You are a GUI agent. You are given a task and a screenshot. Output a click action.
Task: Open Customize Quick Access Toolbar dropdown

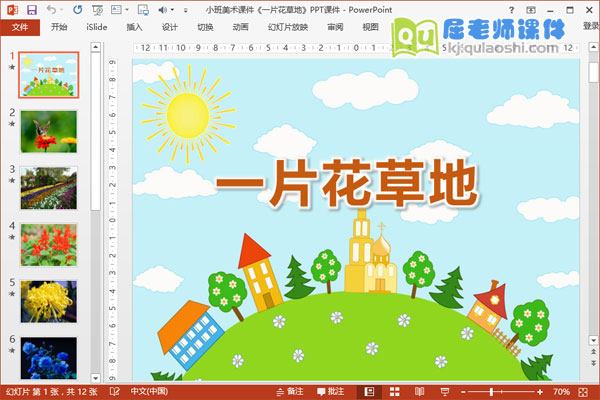click(x=186, y=10)
